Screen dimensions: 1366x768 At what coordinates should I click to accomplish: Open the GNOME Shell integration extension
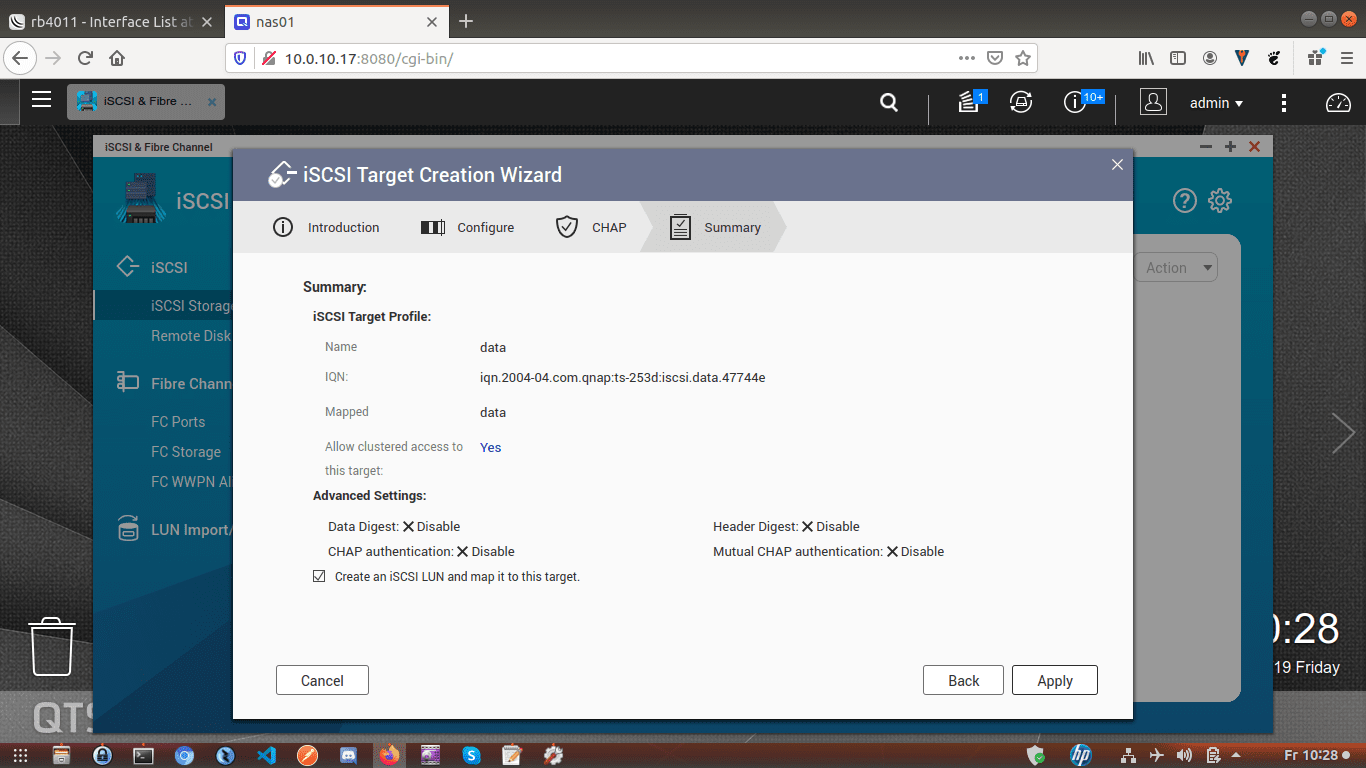[1274, 58]
